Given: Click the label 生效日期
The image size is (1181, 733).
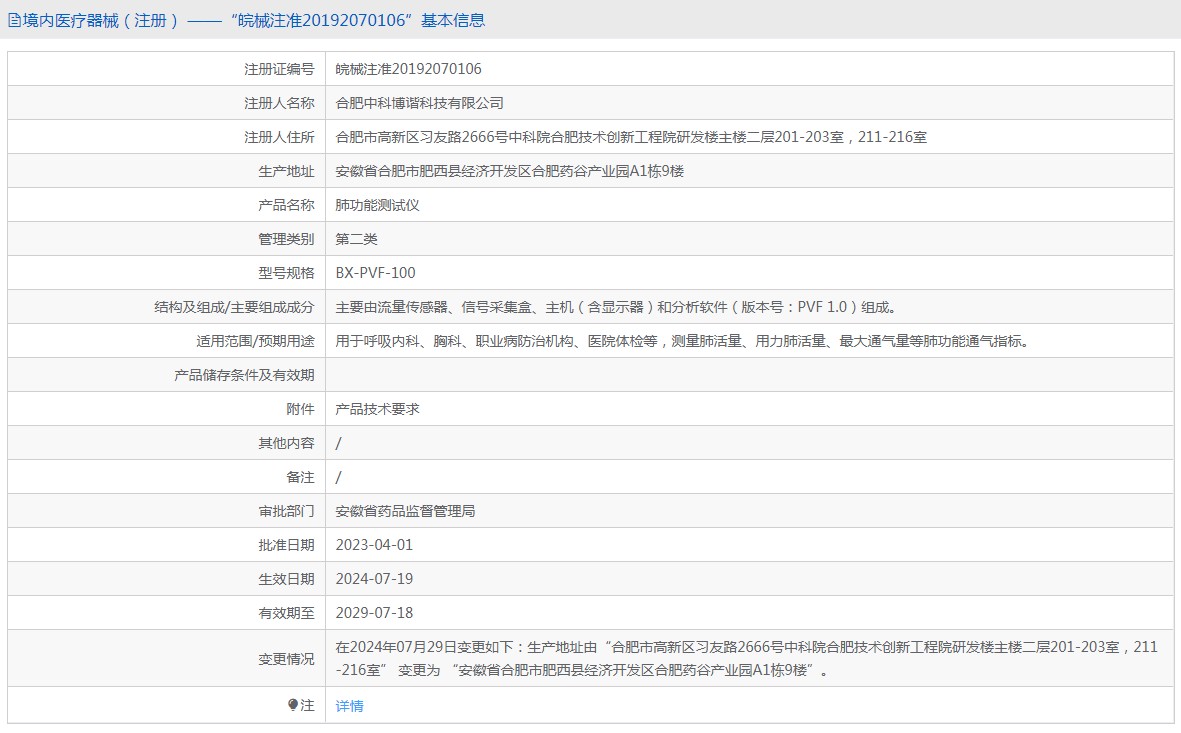Looking at the screenshot, I should tap(286, 579).
